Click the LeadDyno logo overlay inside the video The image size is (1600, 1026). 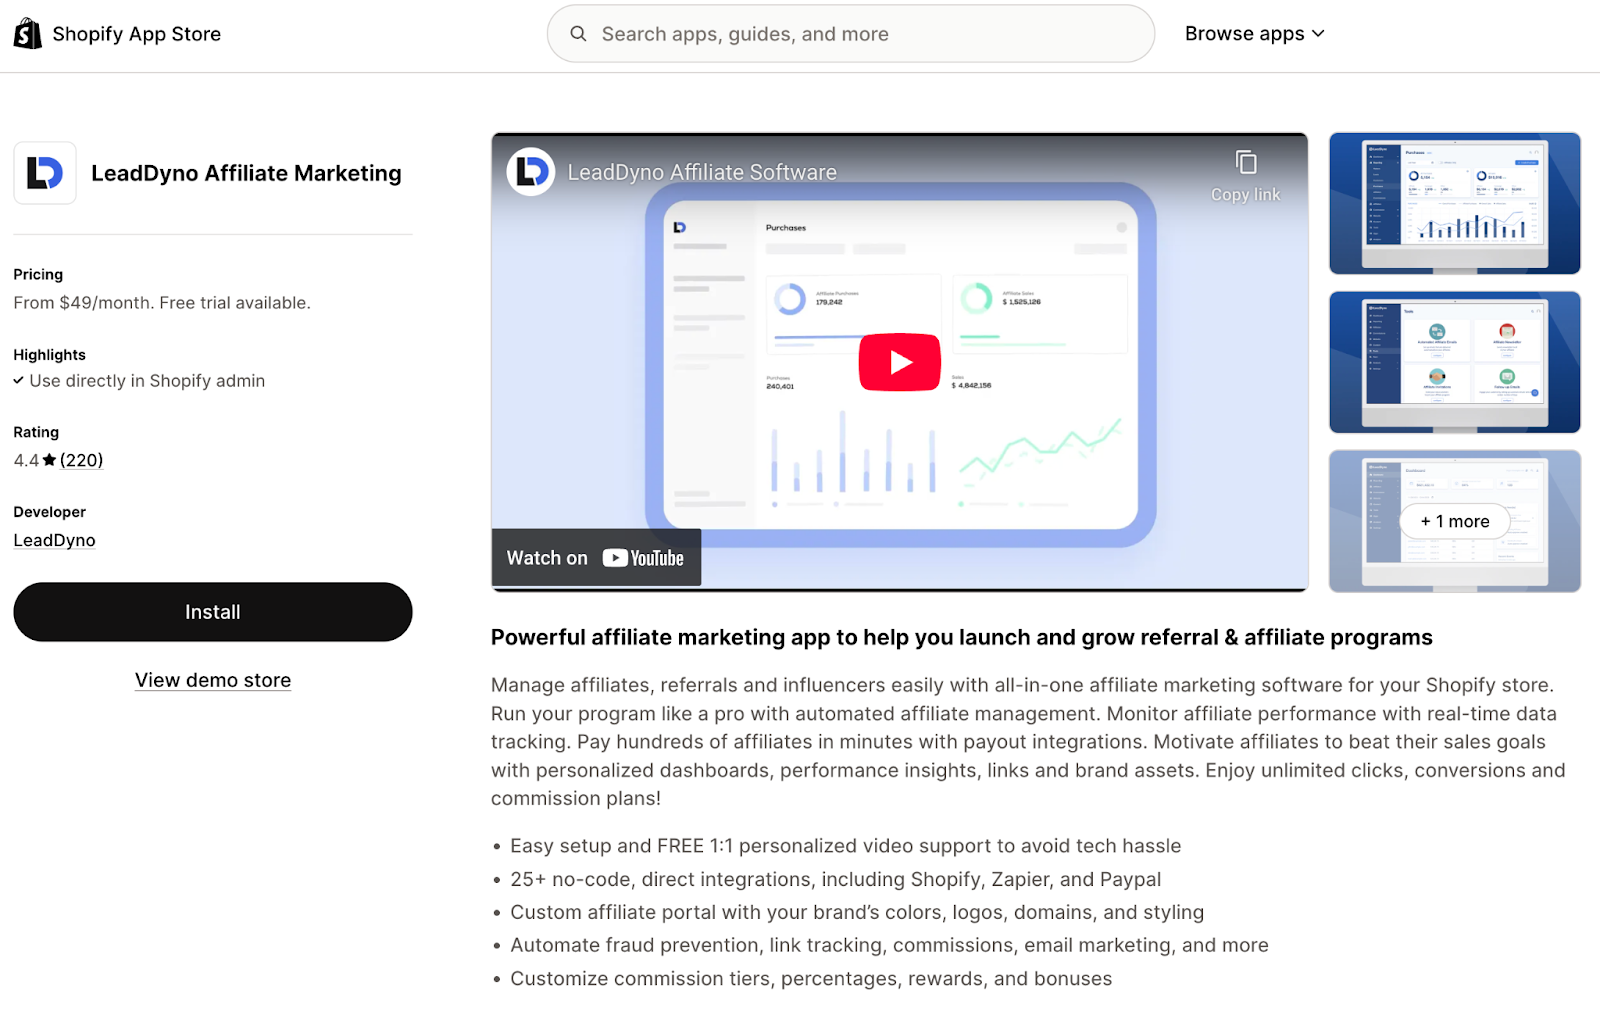click(x=531, y=170)
